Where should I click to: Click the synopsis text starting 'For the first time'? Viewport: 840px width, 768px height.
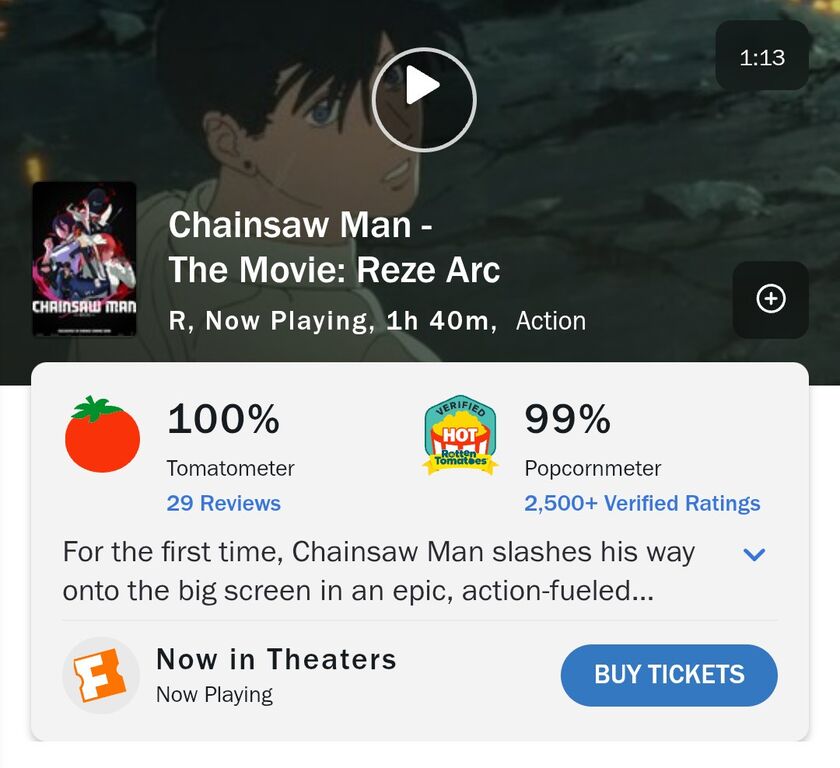pyautogui.click(x=378, y=571)
